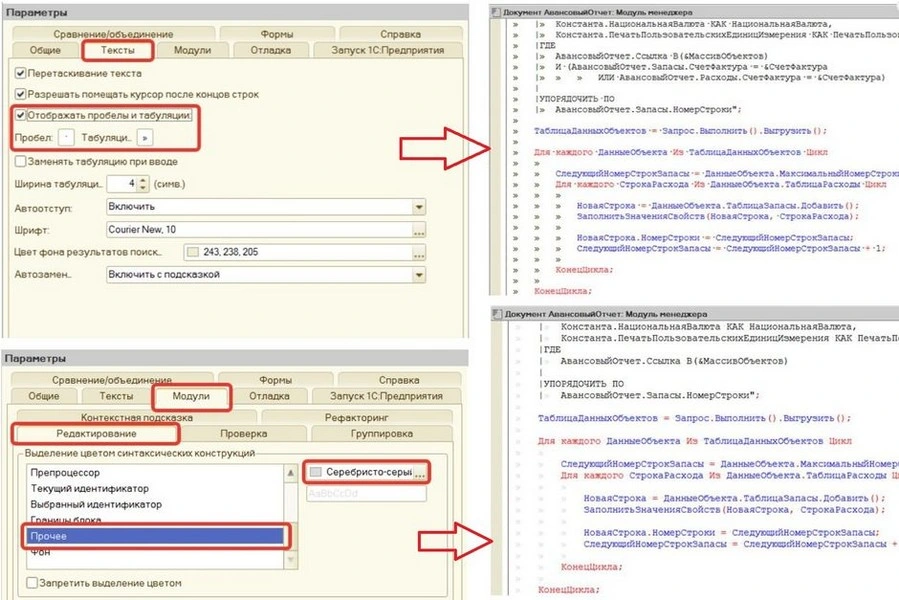Expand the Автоотступ dropdown list

click(419, 207)
